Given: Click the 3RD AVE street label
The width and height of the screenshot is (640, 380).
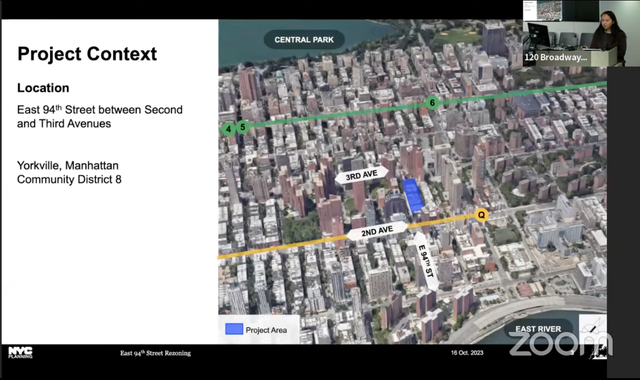Looking at the screenshot, I should tap(362, 175).
